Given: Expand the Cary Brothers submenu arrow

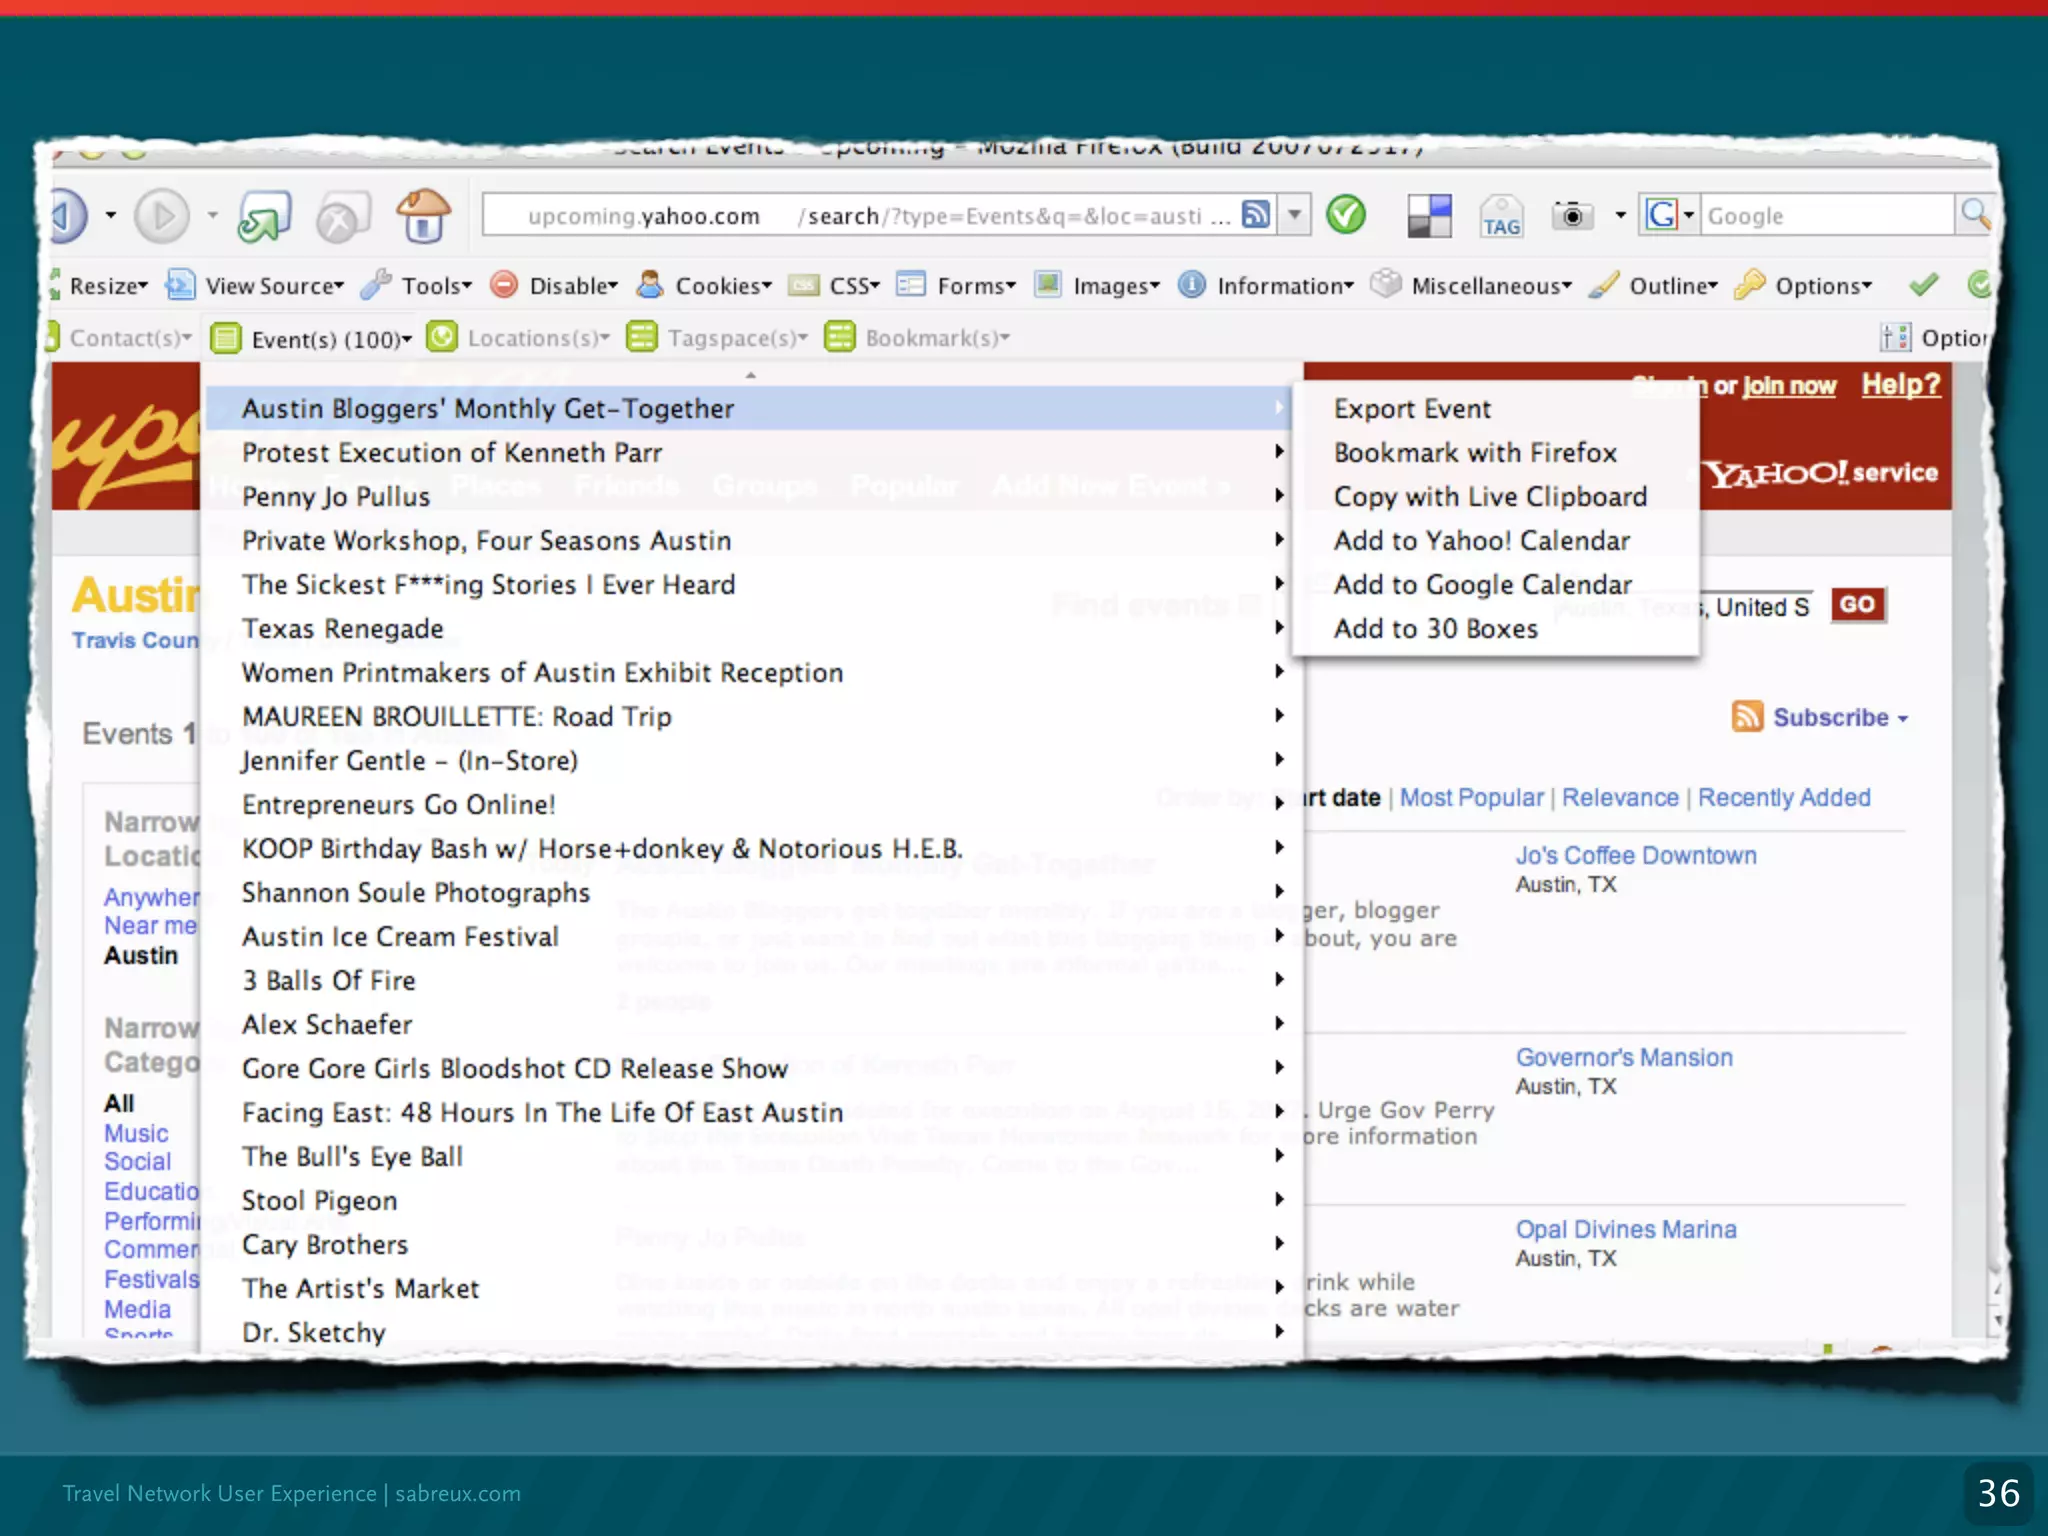Looking at the screenshot, I should coord(1279,1243).
